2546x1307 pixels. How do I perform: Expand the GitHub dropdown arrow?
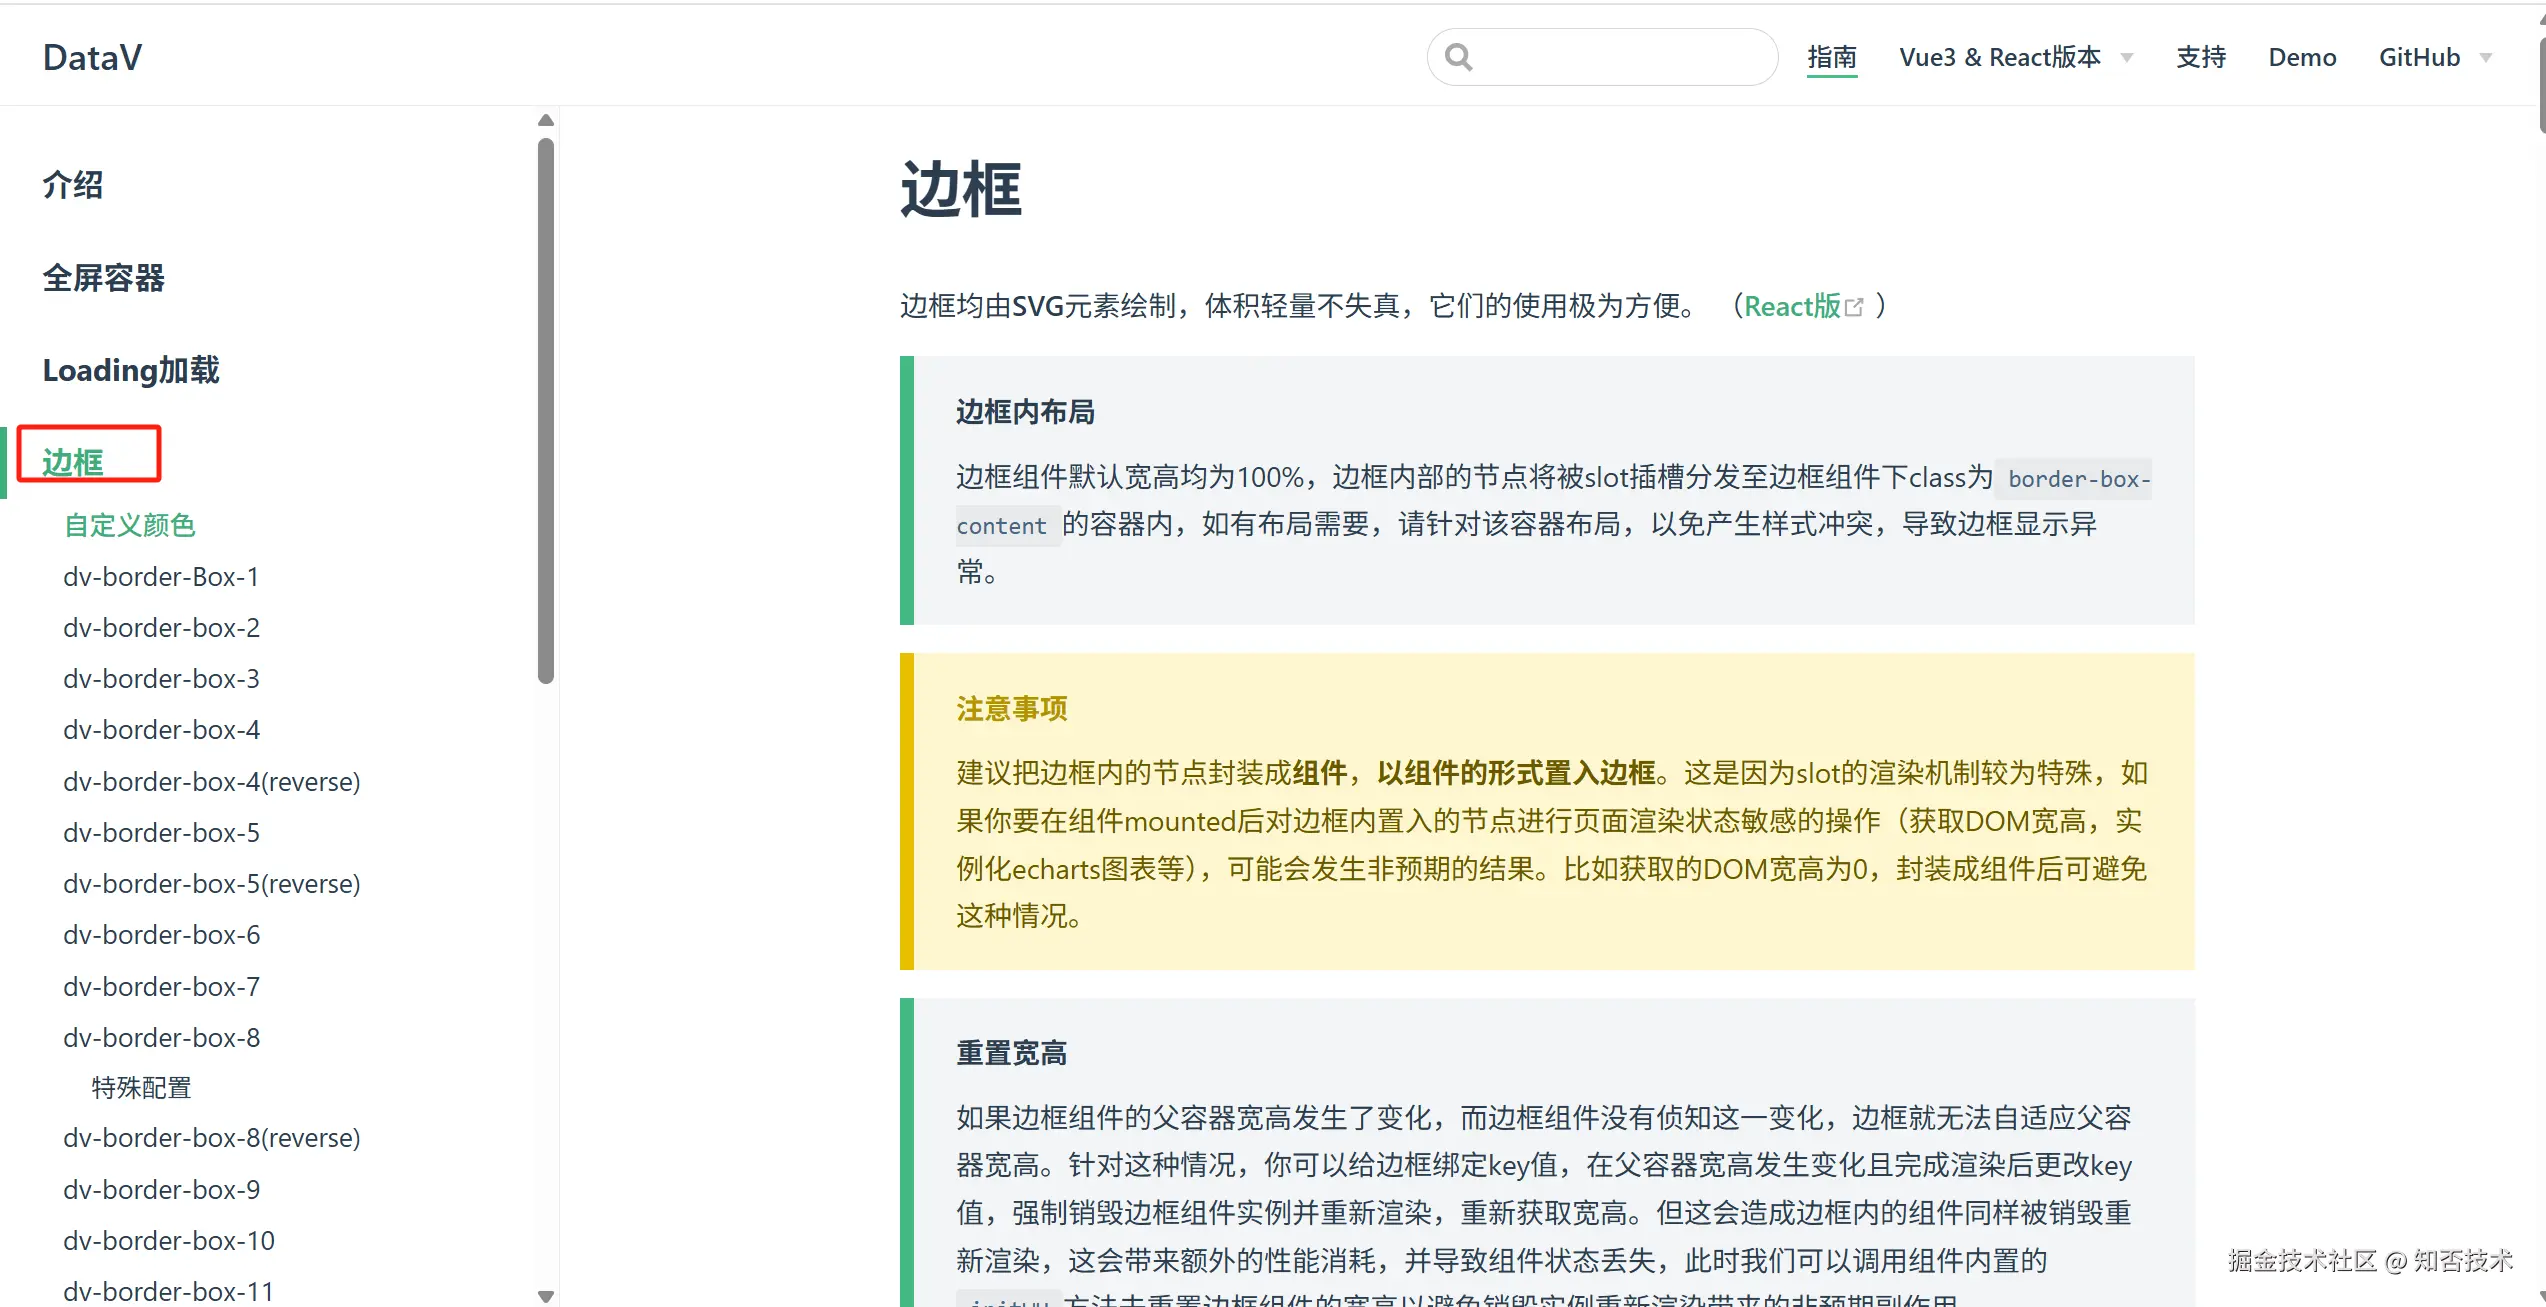(x=2486, y=58)
